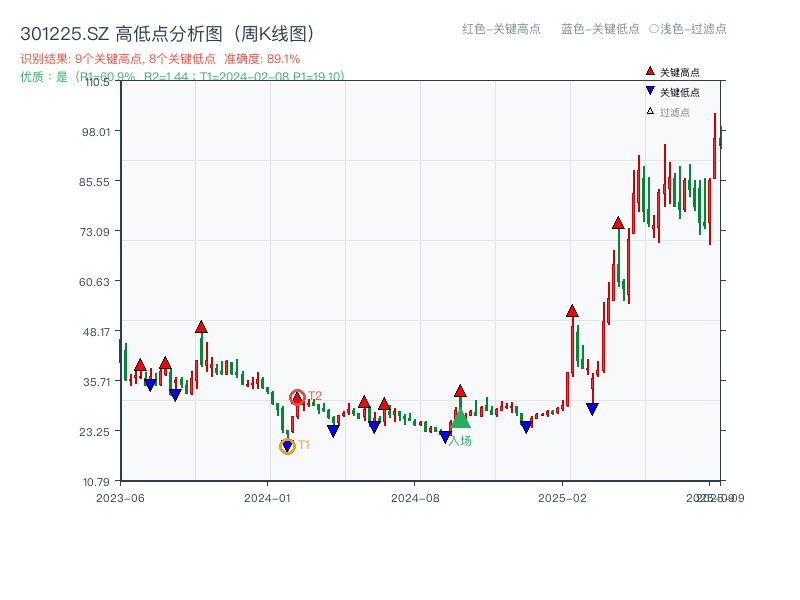Click the blue low triangle near 2024-08
This screenshot has width=800, height=600.
pos(445,435)
